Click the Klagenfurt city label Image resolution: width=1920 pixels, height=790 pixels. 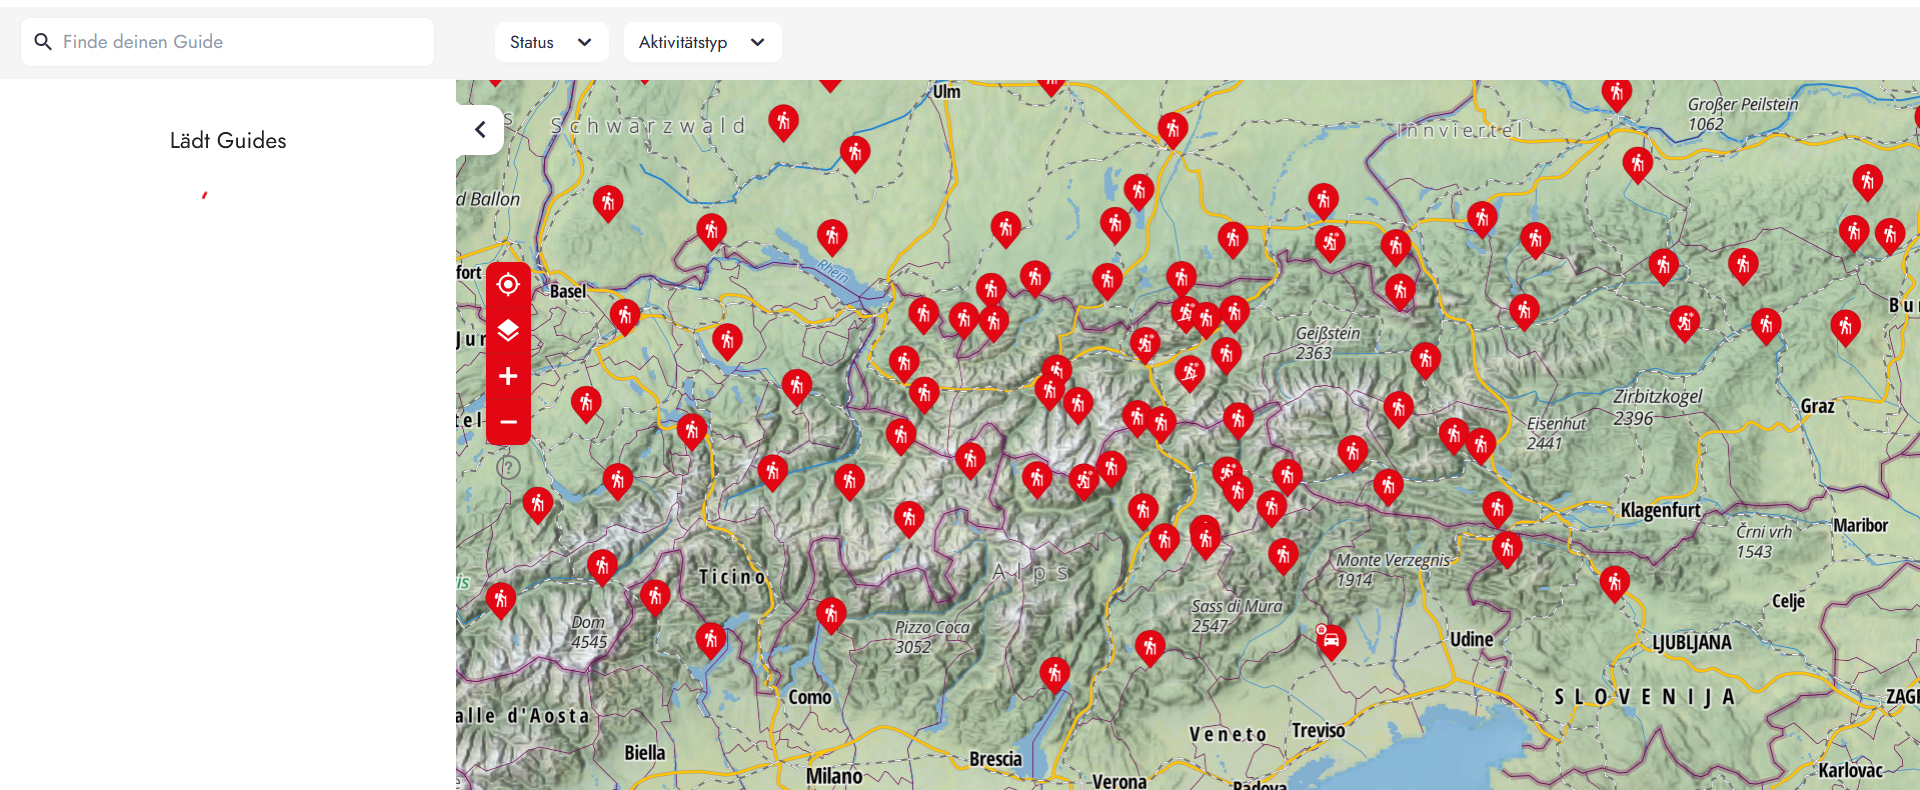click(x=1660, y=510)
